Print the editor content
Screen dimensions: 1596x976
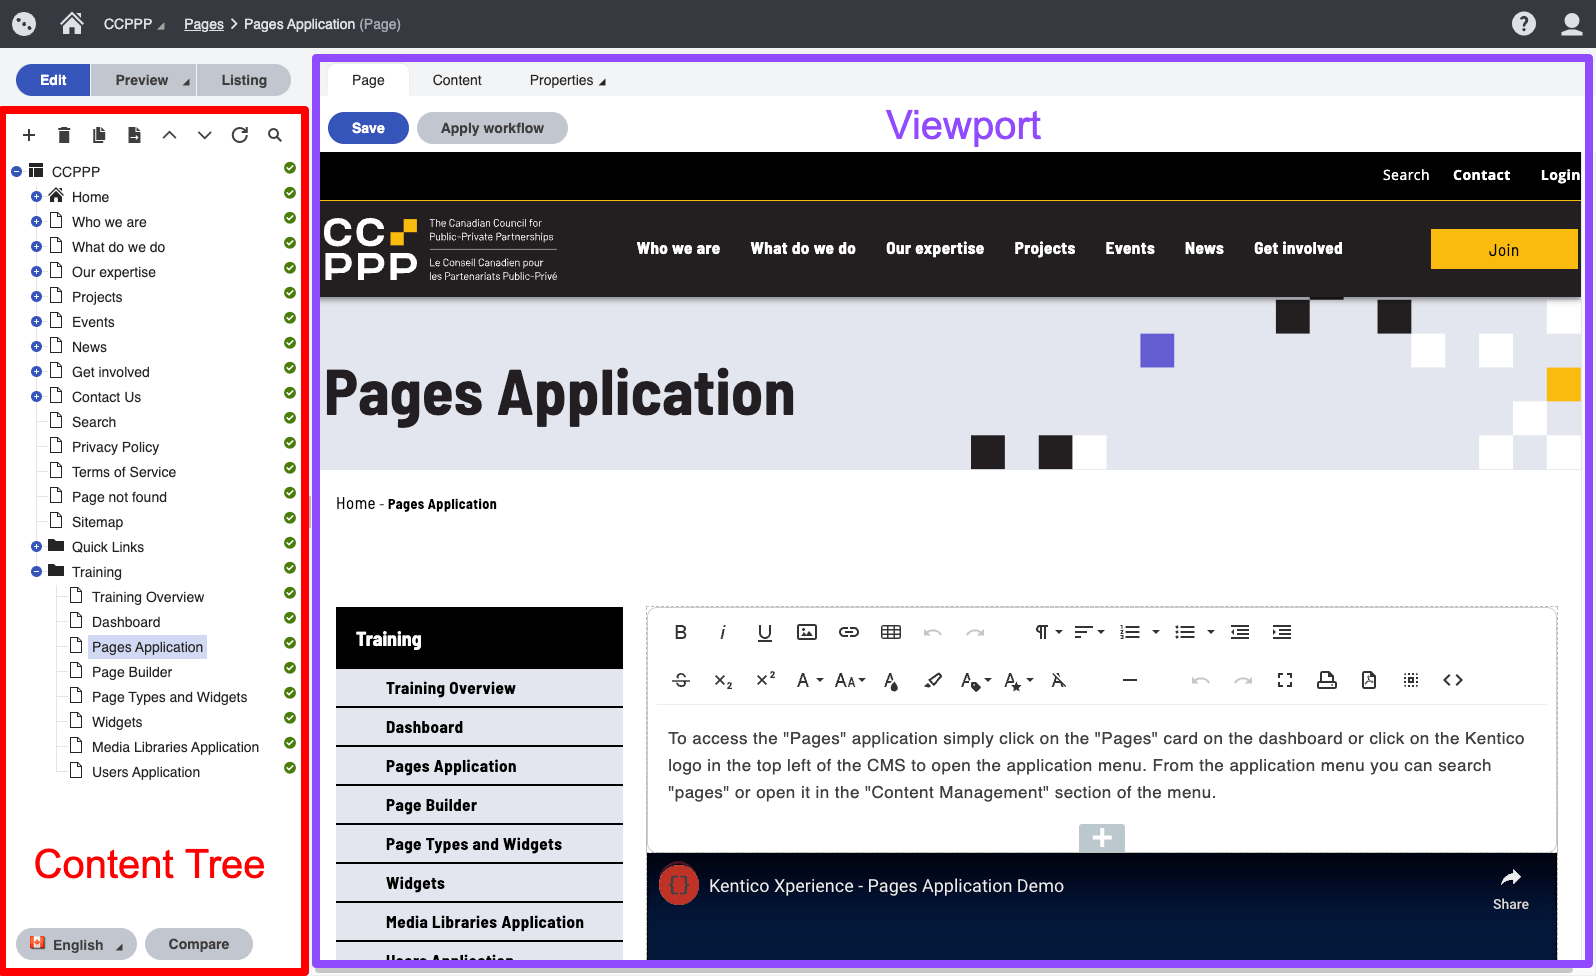1327,680
